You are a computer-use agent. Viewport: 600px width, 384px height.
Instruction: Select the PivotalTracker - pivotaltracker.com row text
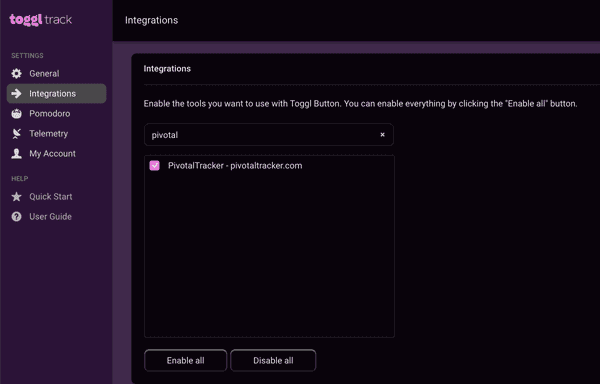[235, 166]
